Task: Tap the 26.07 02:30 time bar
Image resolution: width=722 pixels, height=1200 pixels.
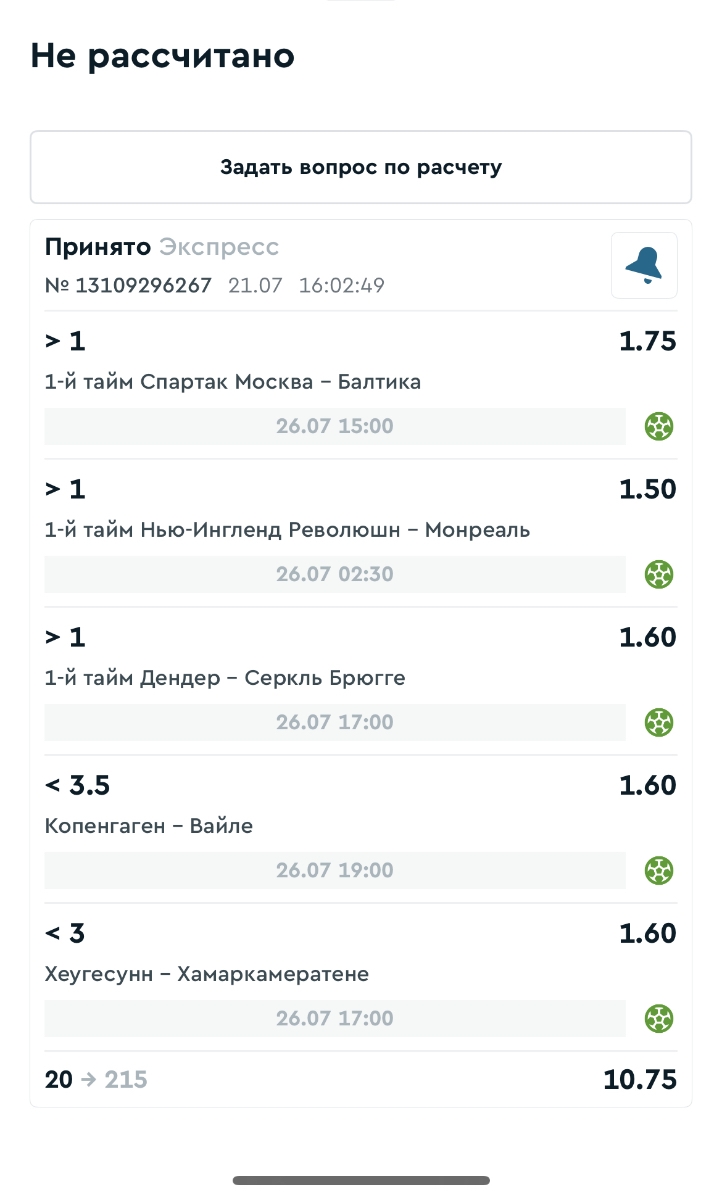Action: (x=335, y=575)
